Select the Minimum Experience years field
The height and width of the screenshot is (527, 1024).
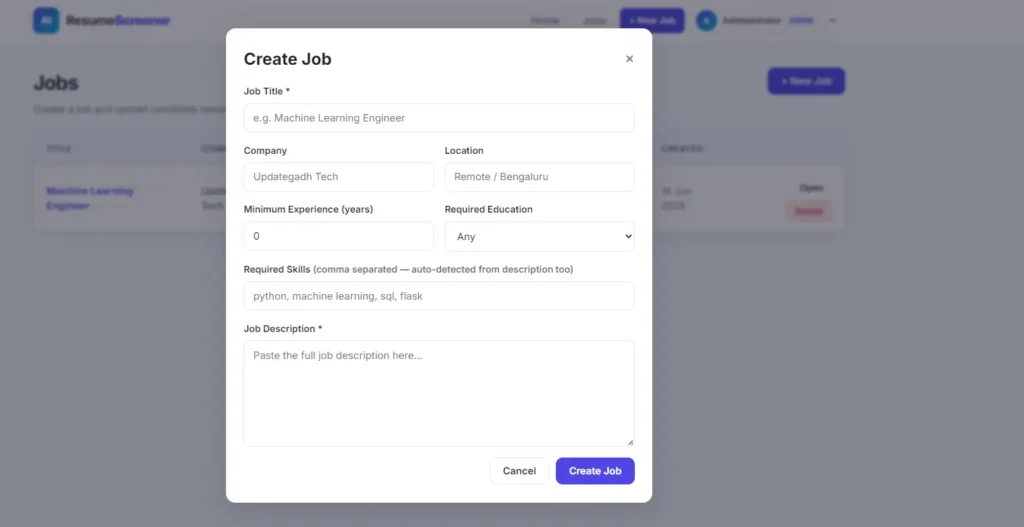coord(338,236)
